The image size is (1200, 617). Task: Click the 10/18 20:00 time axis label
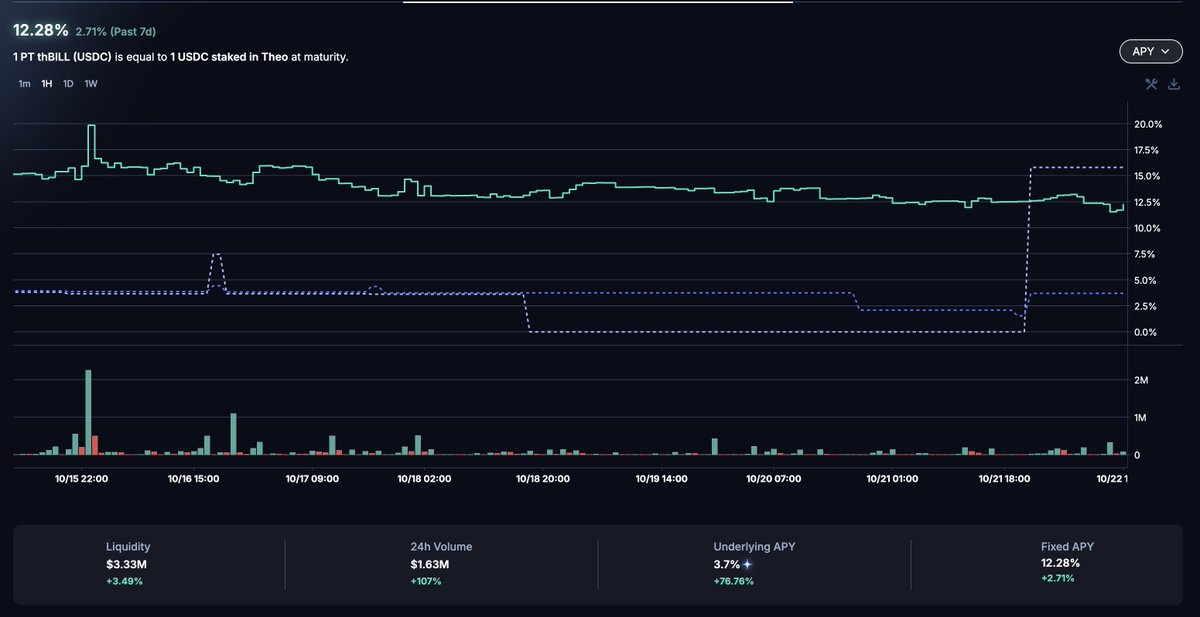pyautogui.click(x=543, y=479)
